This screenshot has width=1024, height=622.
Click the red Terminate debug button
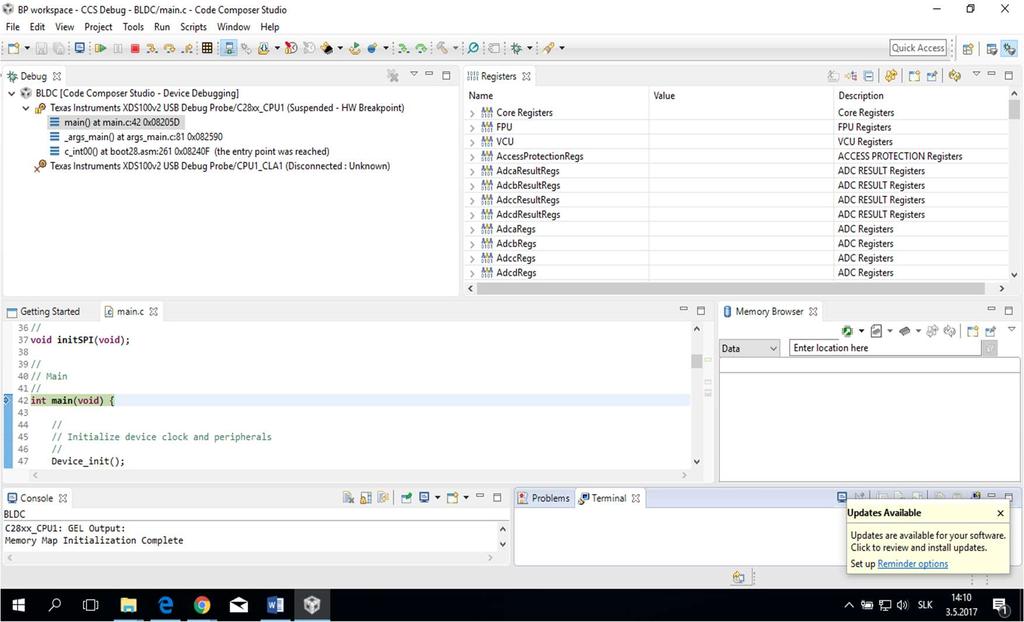pyautogui.click(x=135, y=48)
